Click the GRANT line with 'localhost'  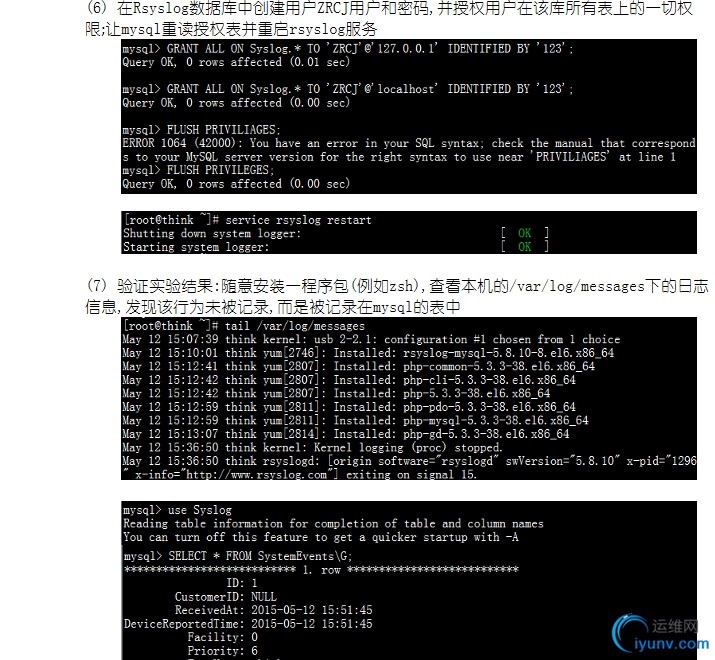pyautogui.click(x=347, y=88)
